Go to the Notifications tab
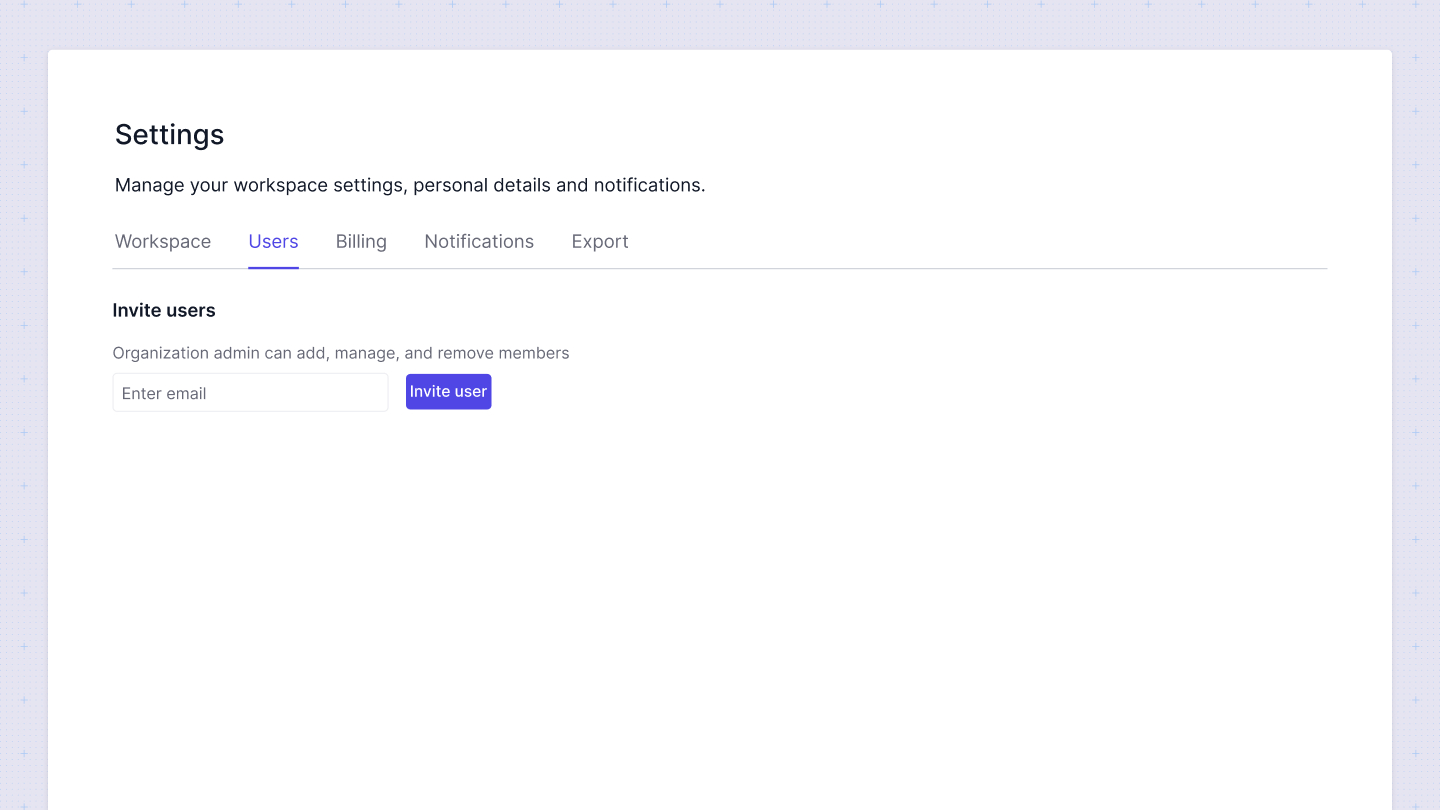Image resolution: width=1440 pixels, height=810 pixels. pyautogui.click(x=479, y=241)
